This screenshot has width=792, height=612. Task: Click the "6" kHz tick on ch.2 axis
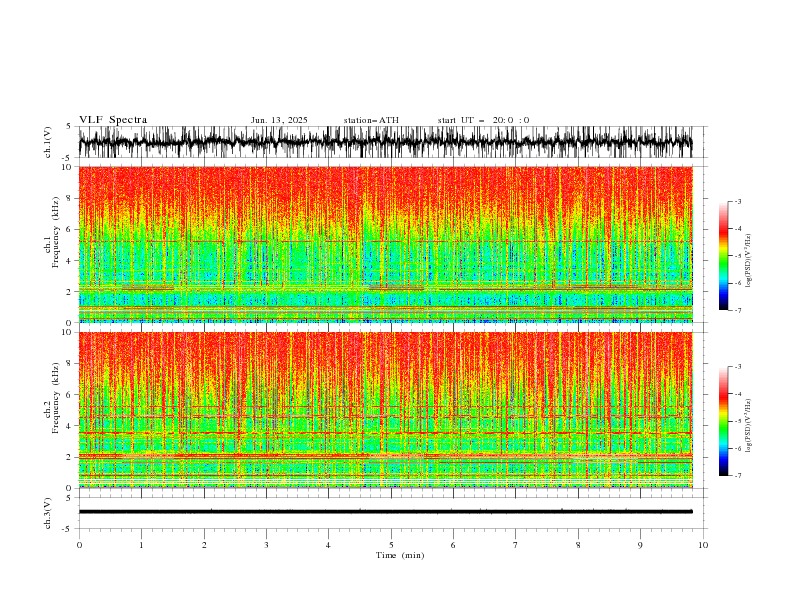[x=70, y=394]
